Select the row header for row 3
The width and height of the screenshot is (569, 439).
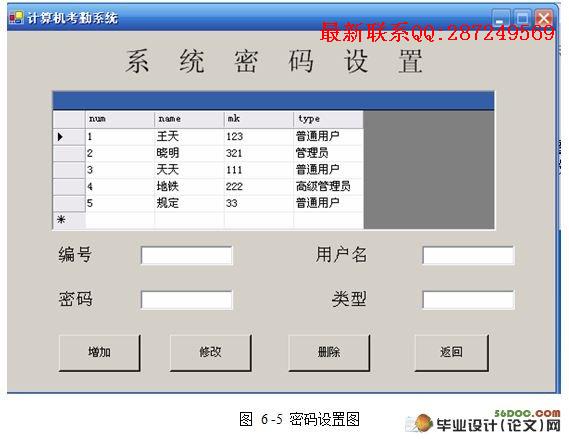69,170
